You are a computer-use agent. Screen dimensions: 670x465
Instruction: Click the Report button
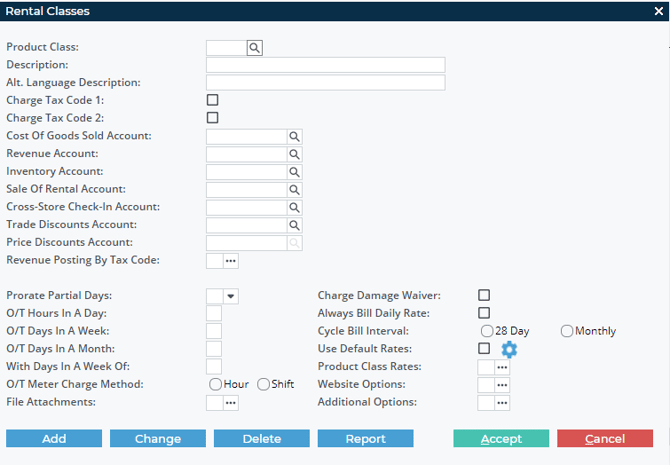(365, 439)
